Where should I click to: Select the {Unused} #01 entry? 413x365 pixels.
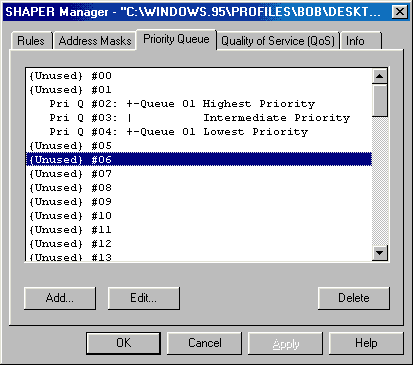click(x=199, y=90)
